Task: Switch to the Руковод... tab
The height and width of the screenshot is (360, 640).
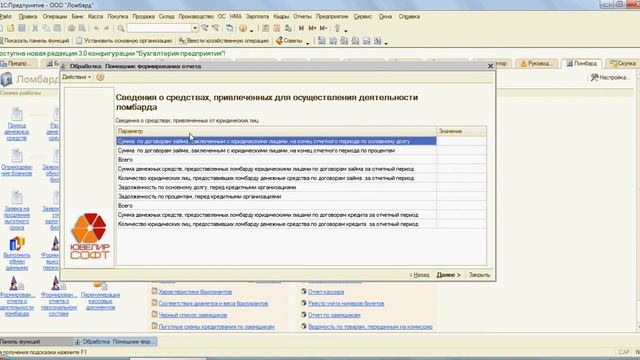Action: coord(536,63)
